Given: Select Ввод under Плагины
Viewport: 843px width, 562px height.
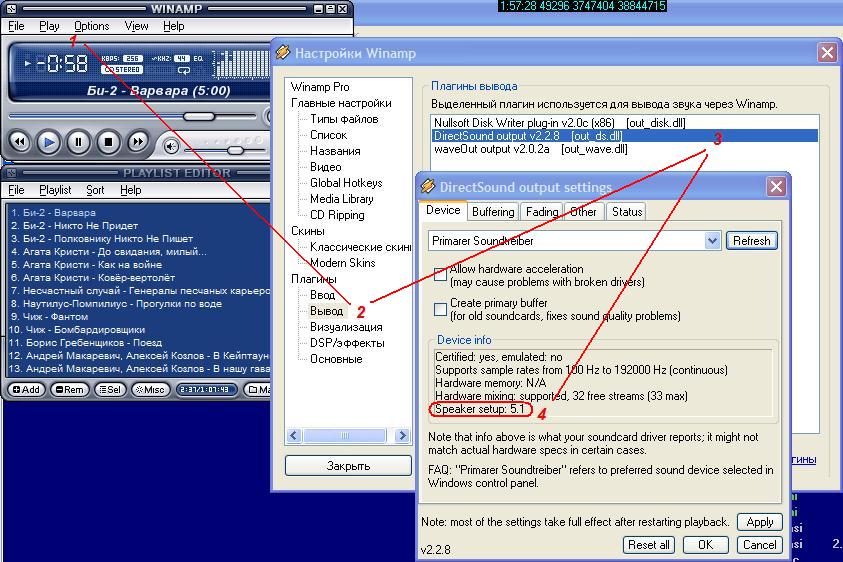Looking at the screenshot, I should [323, 295].
